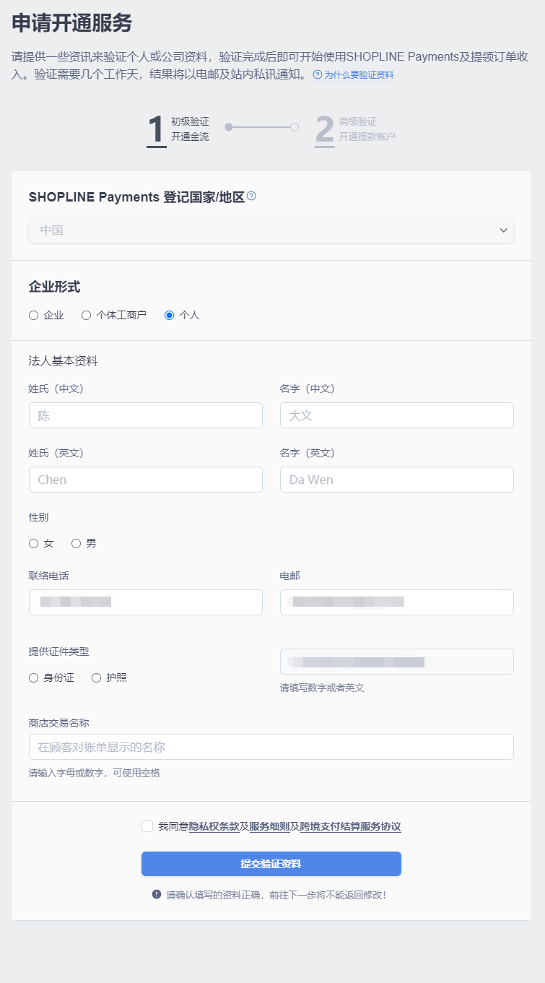Open the 为什么要验证资料 link
The height and width of the screenshot is (983, 545).
tap(359, 75)
